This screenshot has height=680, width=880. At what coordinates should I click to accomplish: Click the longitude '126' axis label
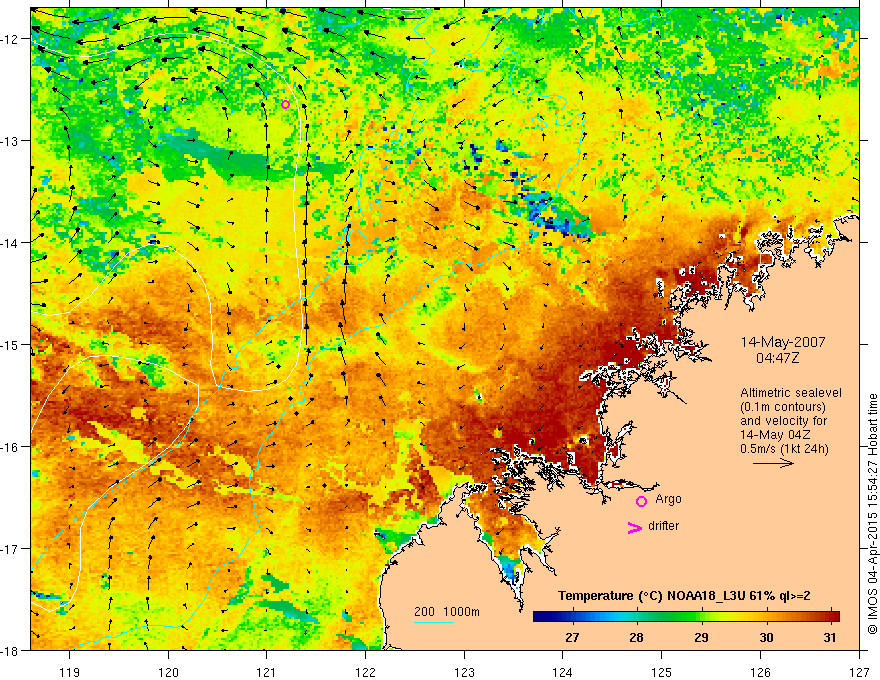tap(760, 672)
